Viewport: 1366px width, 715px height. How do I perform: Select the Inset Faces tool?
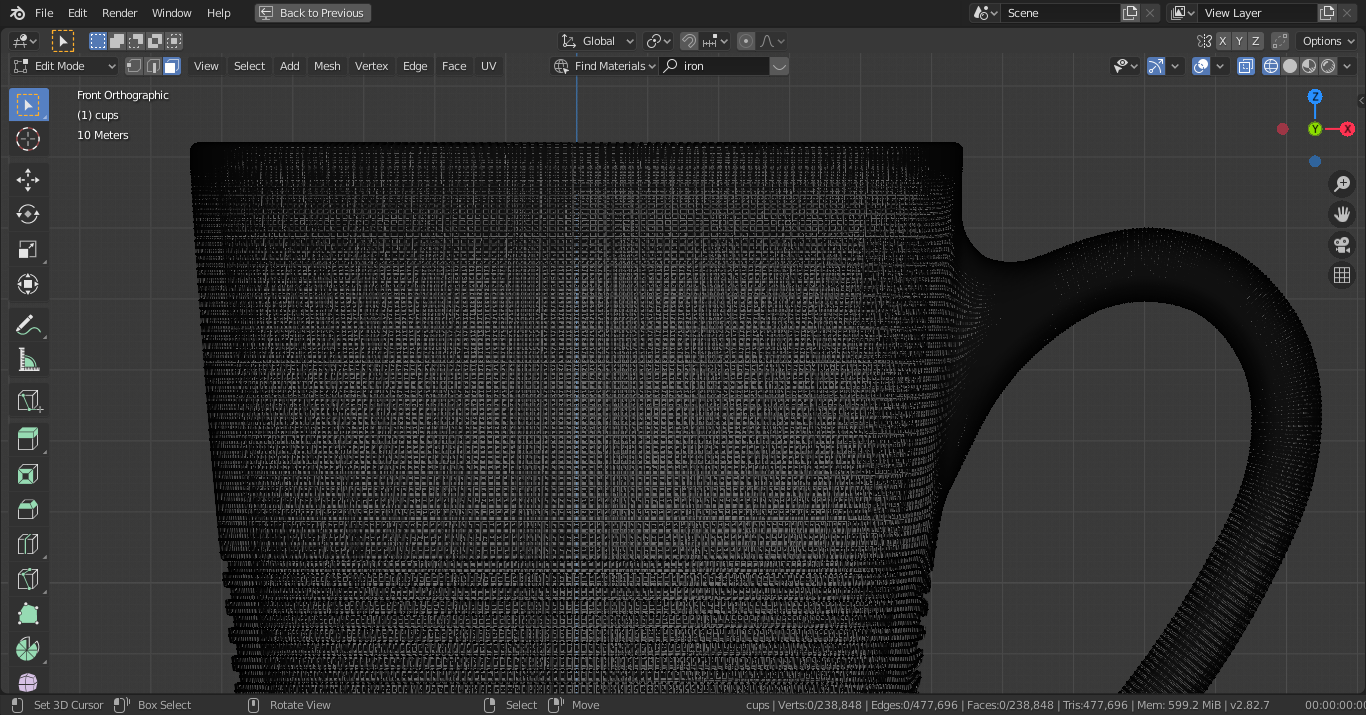coord(28,473)
